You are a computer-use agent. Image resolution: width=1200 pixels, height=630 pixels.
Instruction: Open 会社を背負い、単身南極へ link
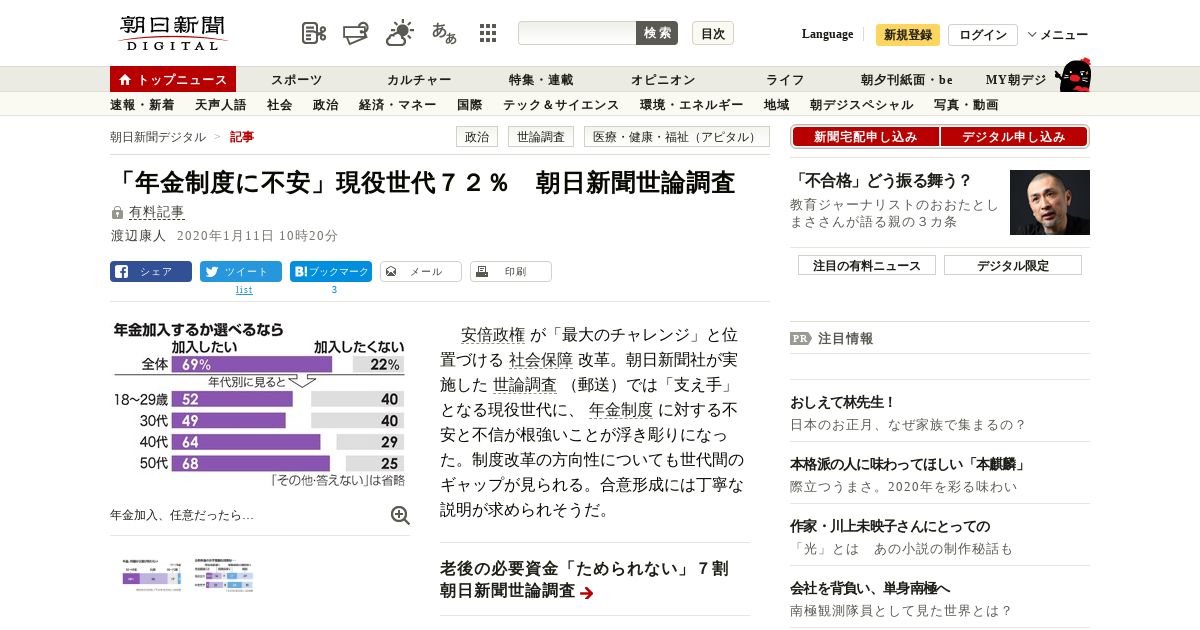(x=870, y=588)
